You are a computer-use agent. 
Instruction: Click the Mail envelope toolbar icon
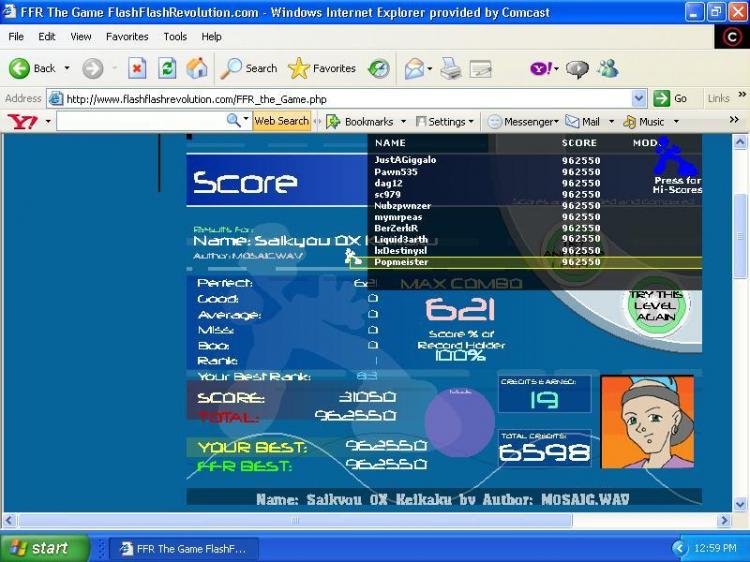(414, 69)
